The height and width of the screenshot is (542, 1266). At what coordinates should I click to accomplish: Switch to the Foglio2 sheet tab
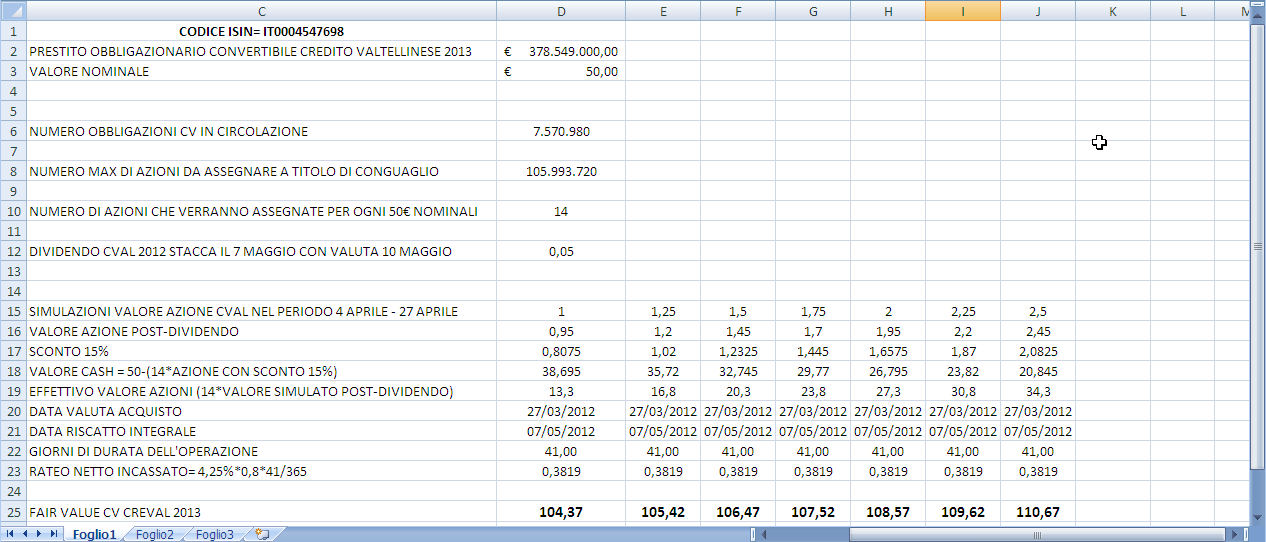tap(155, 535)
